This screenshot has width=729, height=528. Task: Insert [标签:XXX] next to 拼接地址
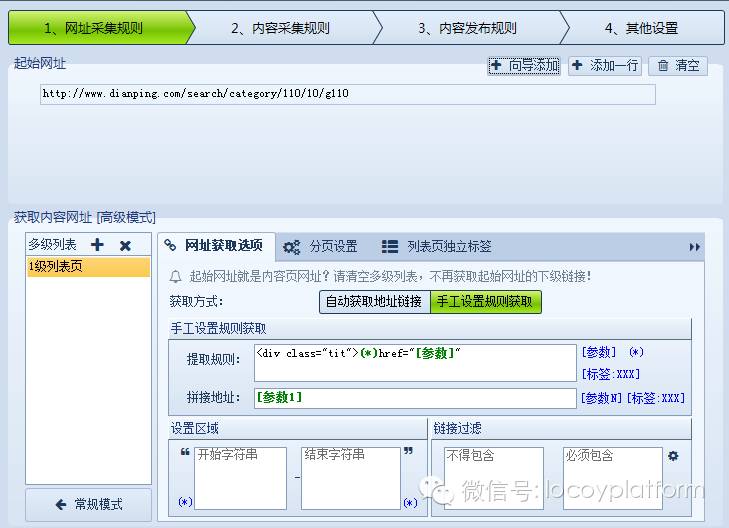pos(656,398)
